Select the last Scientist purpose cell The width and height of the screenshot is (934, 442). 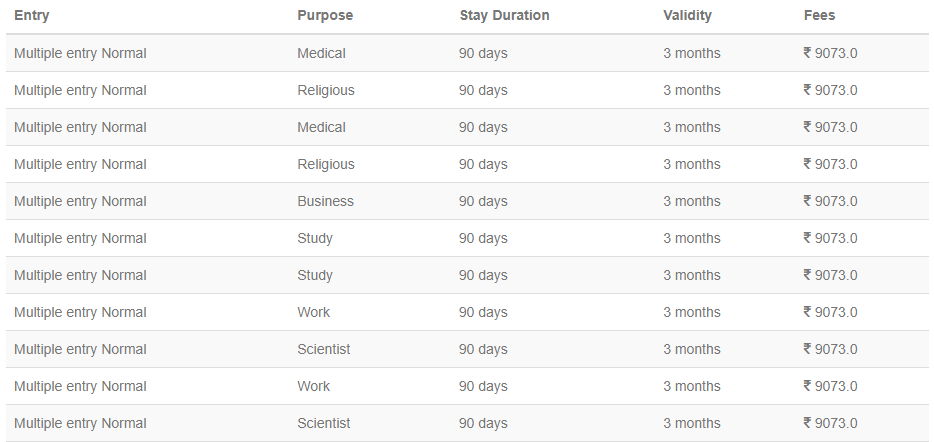click(323, 423)
